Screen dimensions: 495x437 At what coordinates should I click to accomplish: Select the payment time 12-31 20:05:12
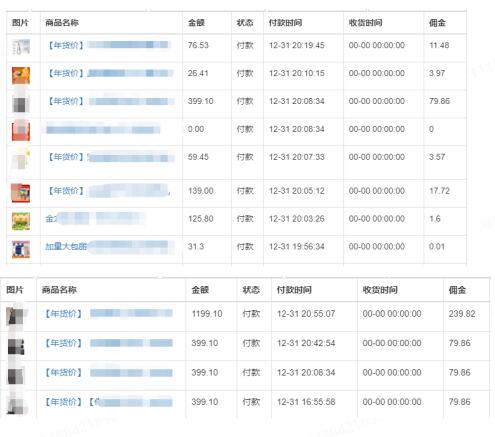[x=297, y=191]
